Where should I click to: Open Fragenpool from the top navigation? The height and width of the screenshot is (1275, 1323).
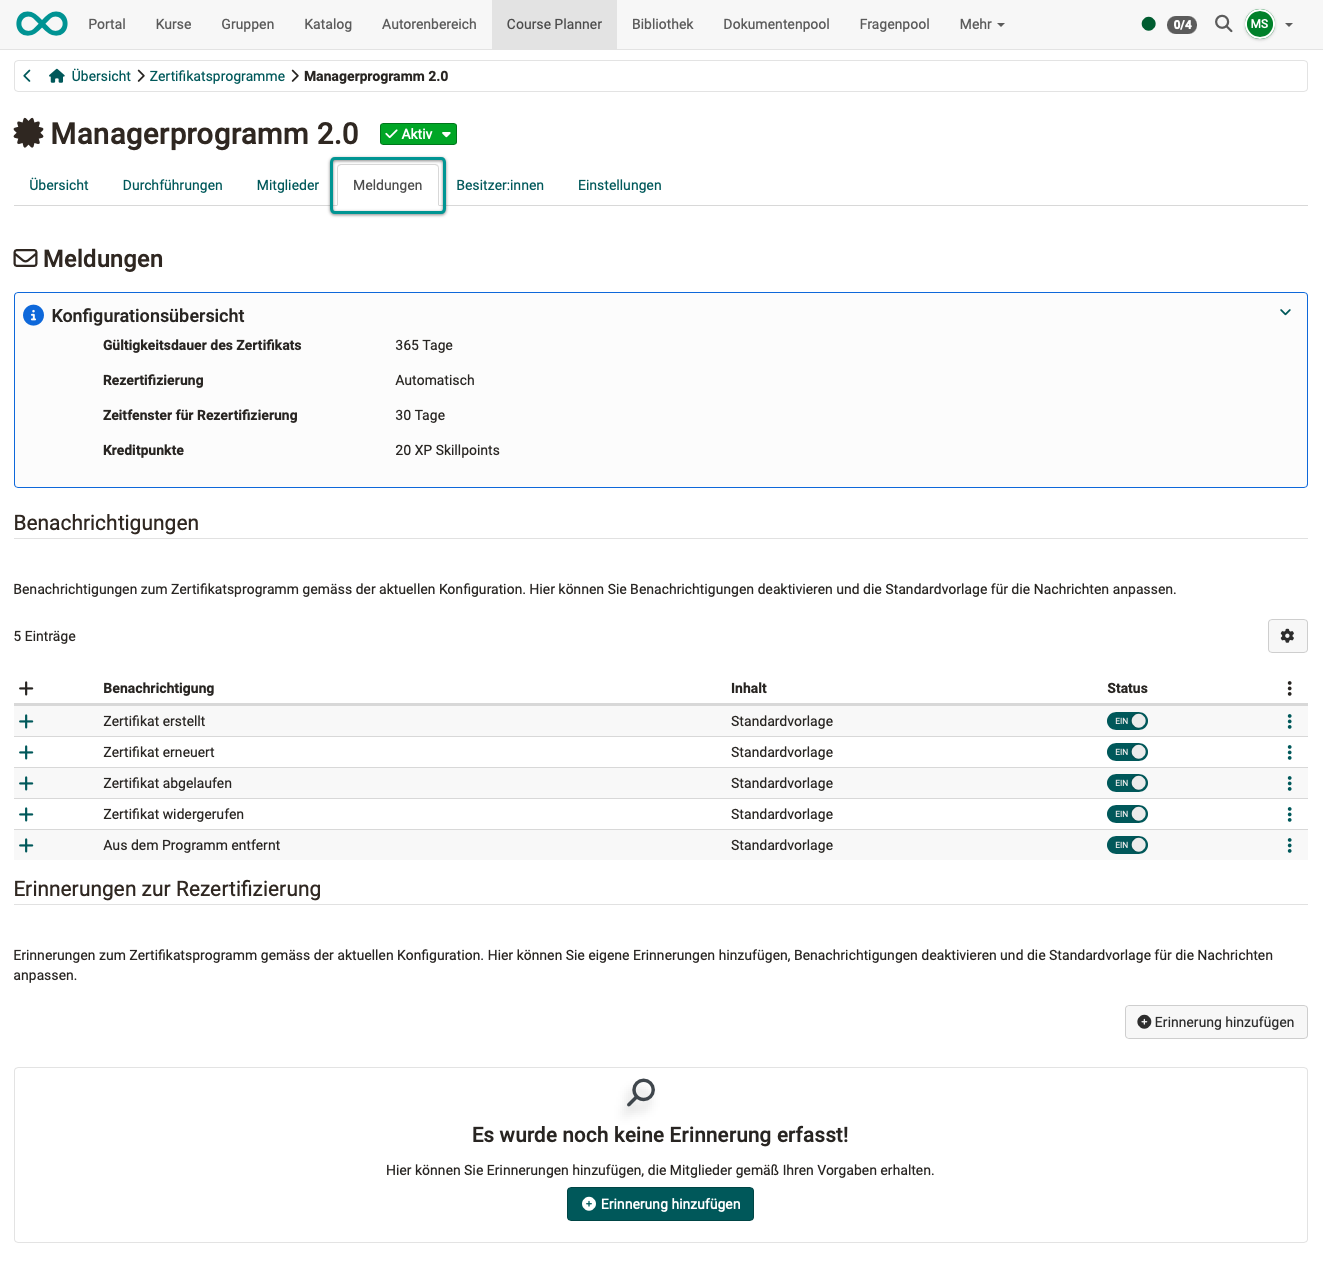893,24
